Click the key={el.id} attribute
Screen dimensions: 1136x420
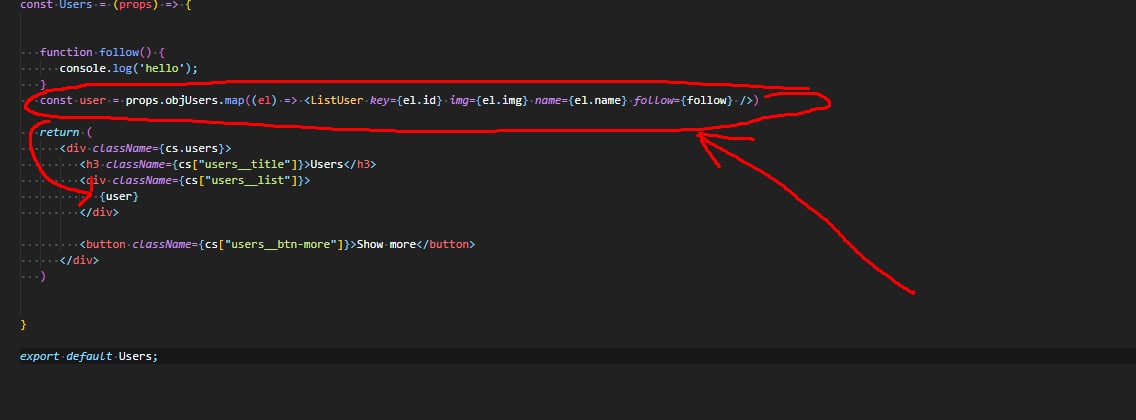[x=406, y=100]
